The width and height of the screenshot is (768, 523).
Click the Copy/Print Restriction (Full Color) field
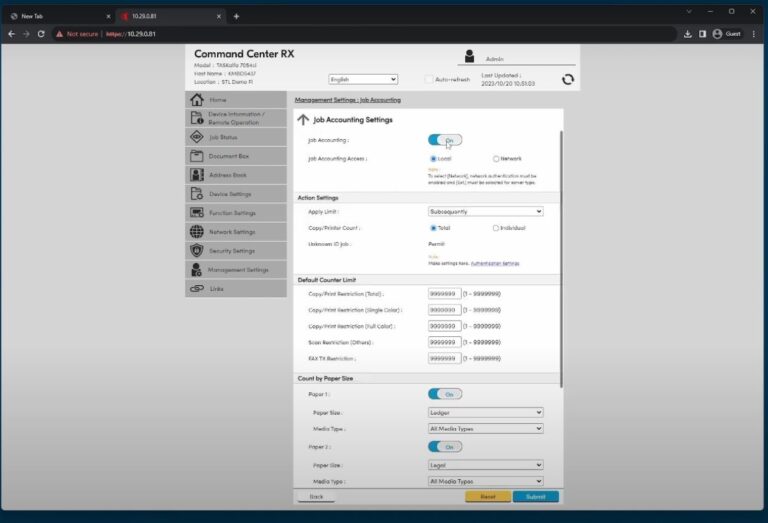click(444, 326)
